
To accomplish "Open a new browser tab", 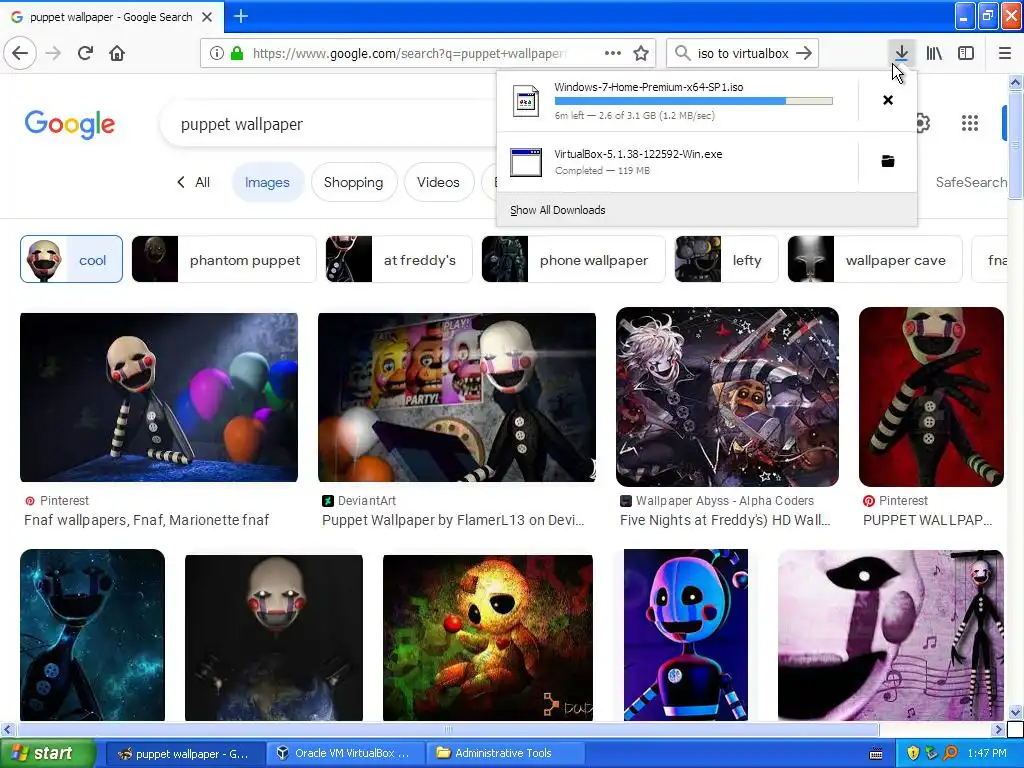I will pos(240,16).
